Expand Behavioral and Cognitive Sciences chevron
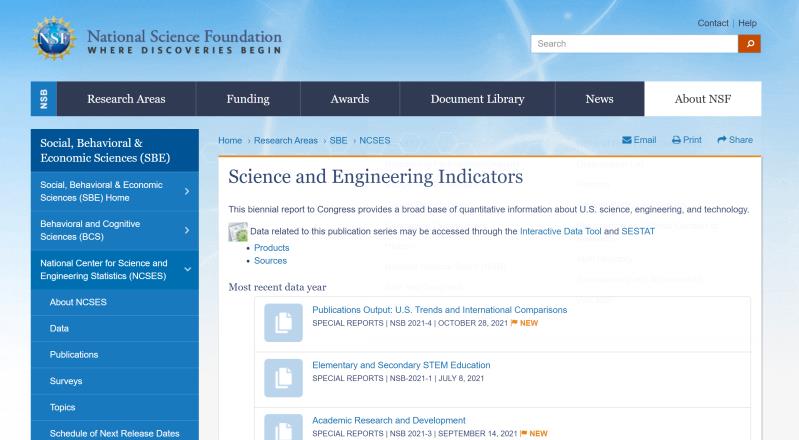This screenshot has width=799, height=440. click(x=187, y=230)
